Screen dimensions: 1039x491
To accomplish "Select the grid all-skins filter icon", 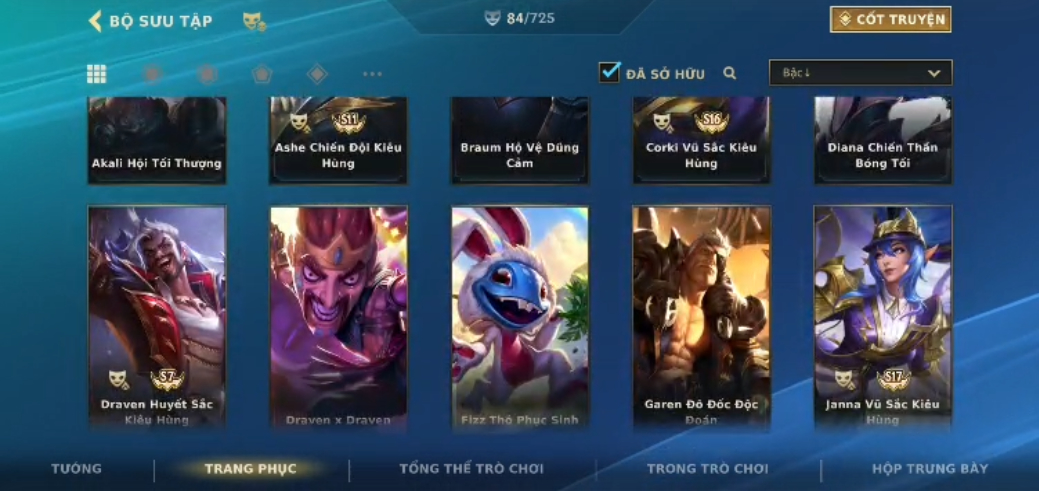I will coord(97,74).
